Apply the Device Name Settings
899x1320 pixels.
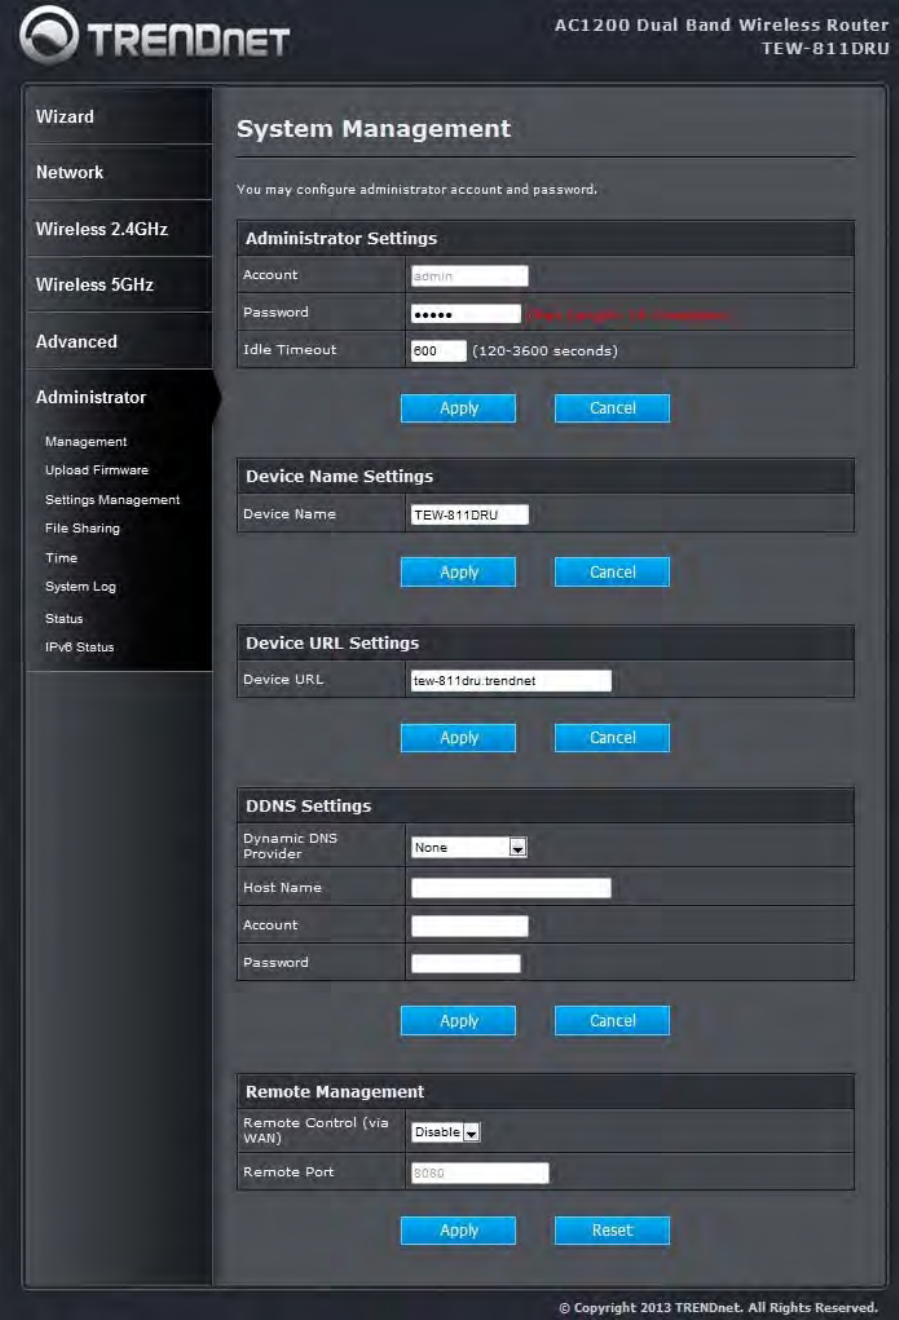point(458,572)
